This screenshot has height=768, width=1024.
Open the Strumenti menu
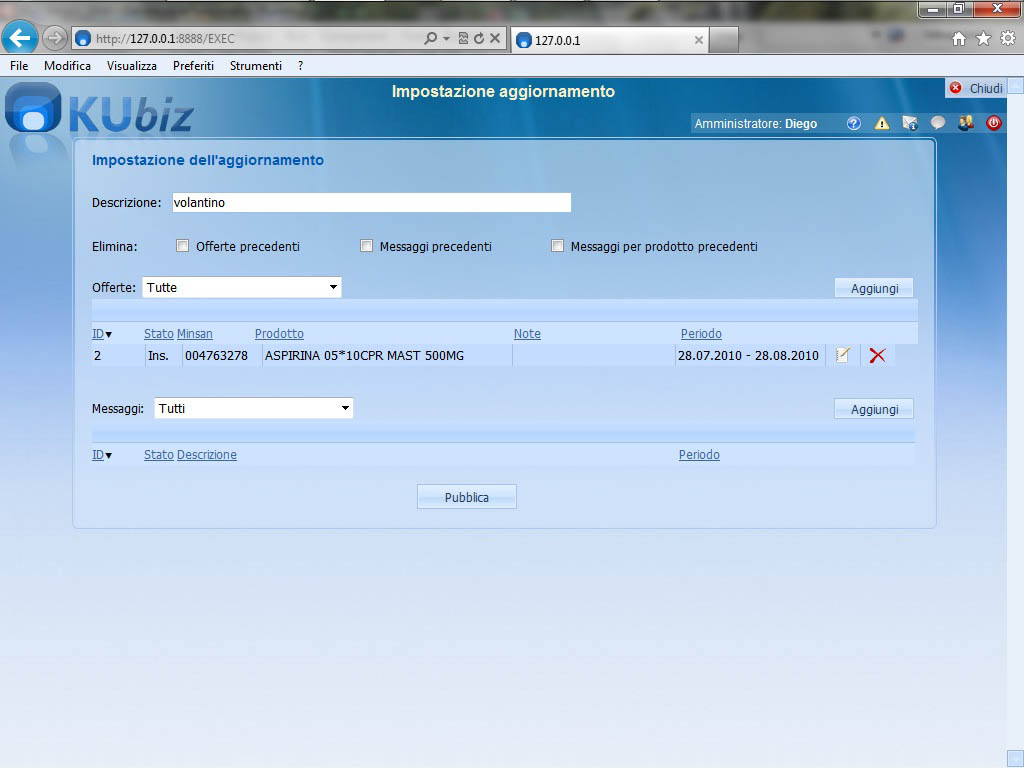pyautogui.click(x=255, y=66)
